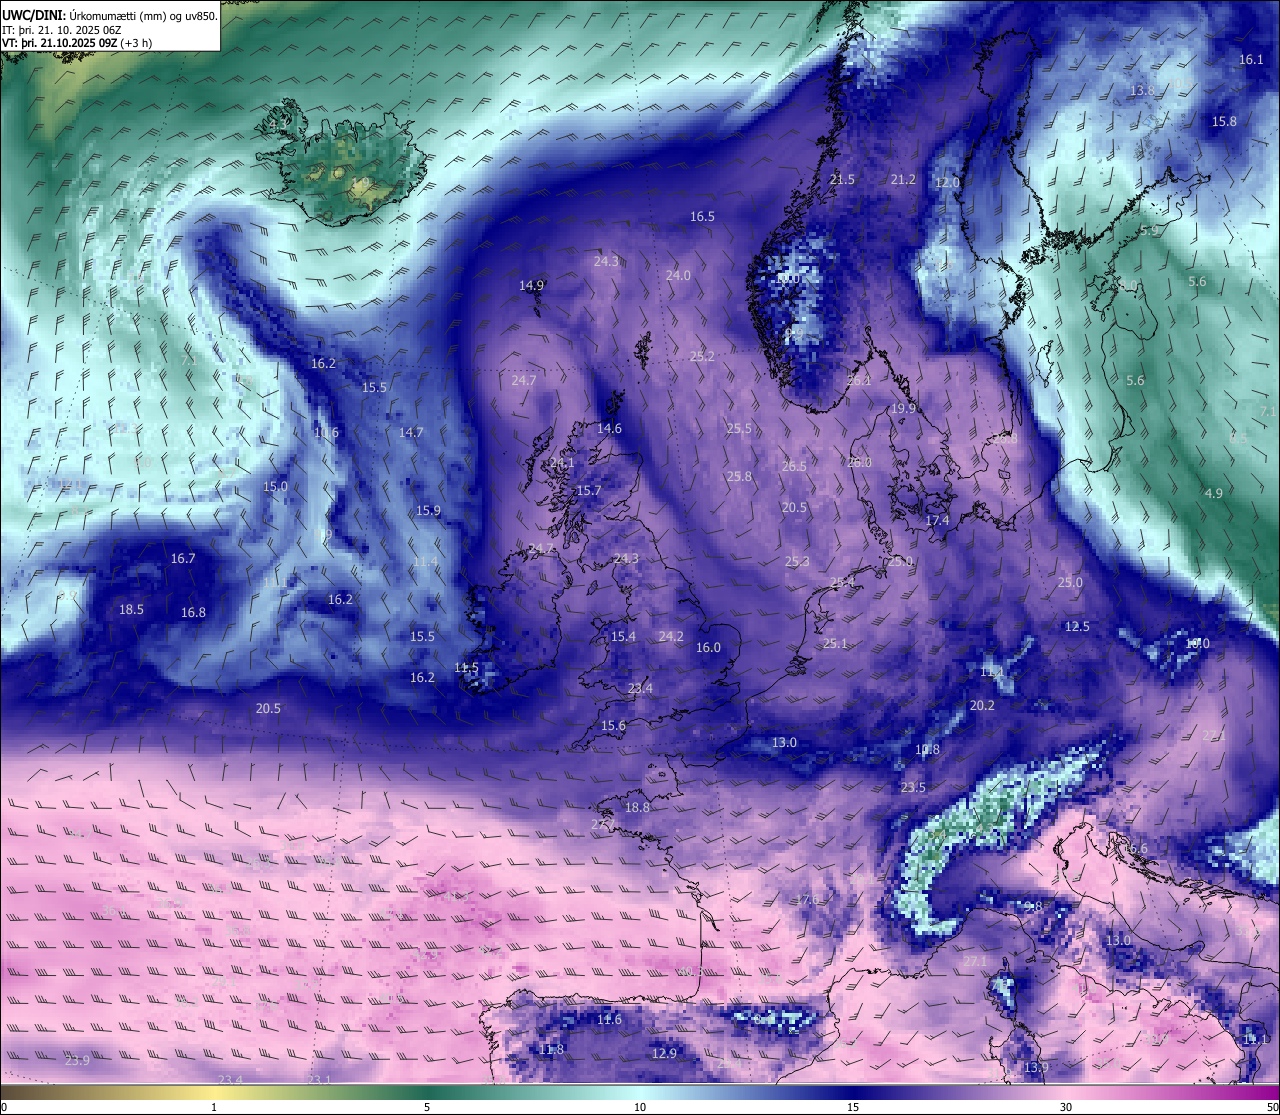Click the value 20.2 on the map
The image size is (1280, 1115).
(982, 706)
